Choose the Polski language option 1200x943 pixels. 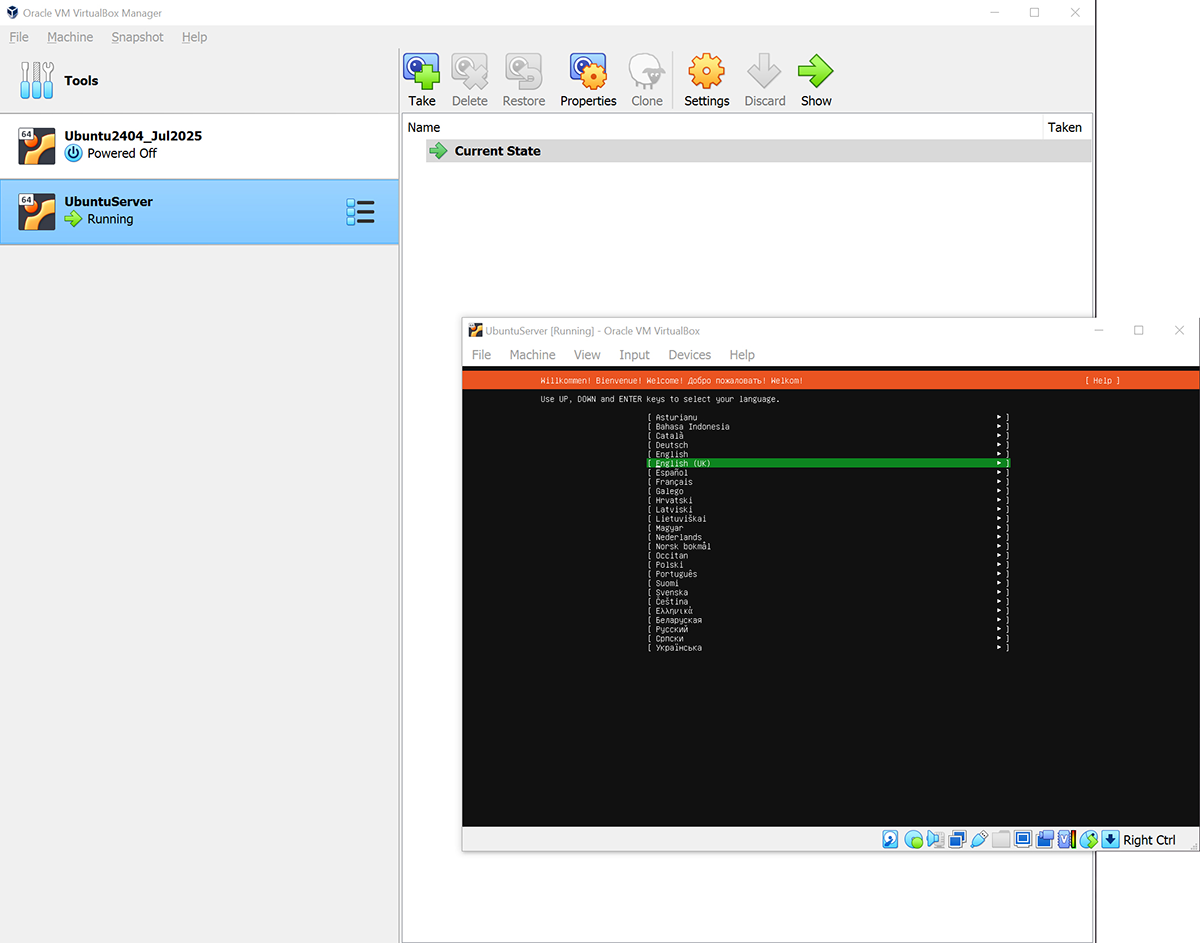828,565
